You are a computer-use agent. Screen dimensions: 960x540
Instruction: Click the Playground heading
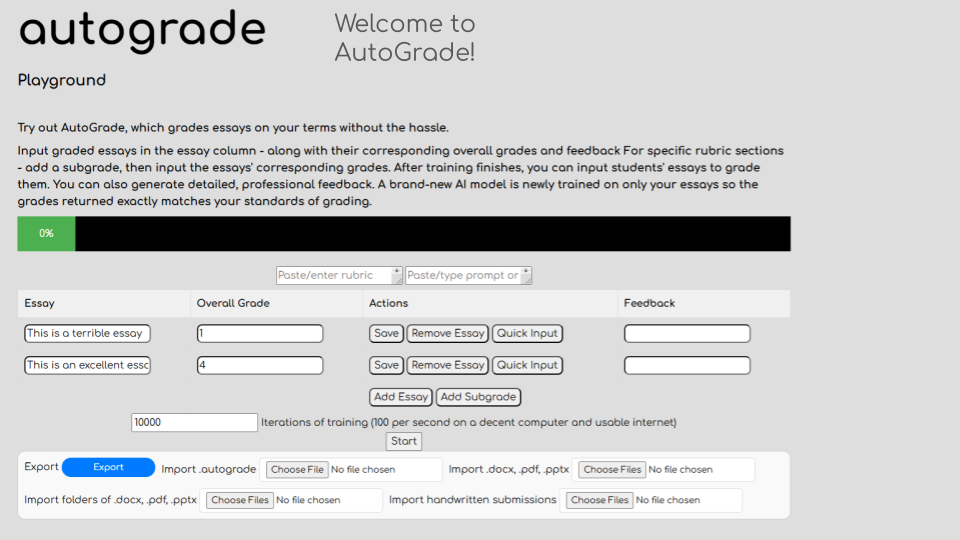click(62, 80)
